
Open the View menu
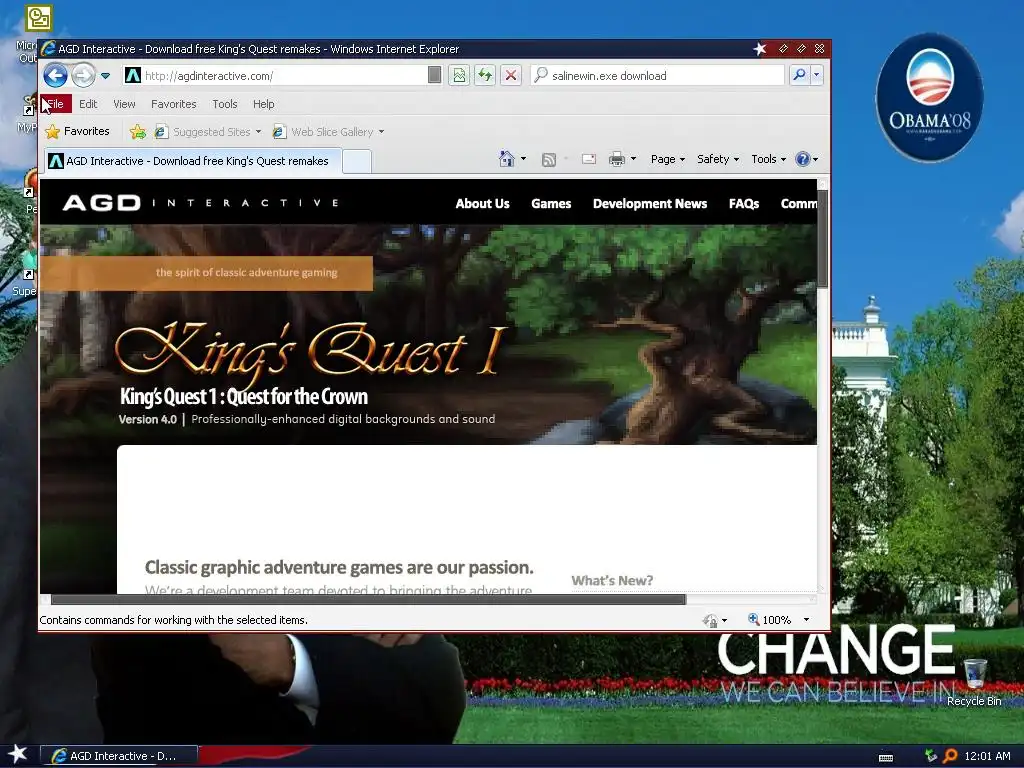124,104
